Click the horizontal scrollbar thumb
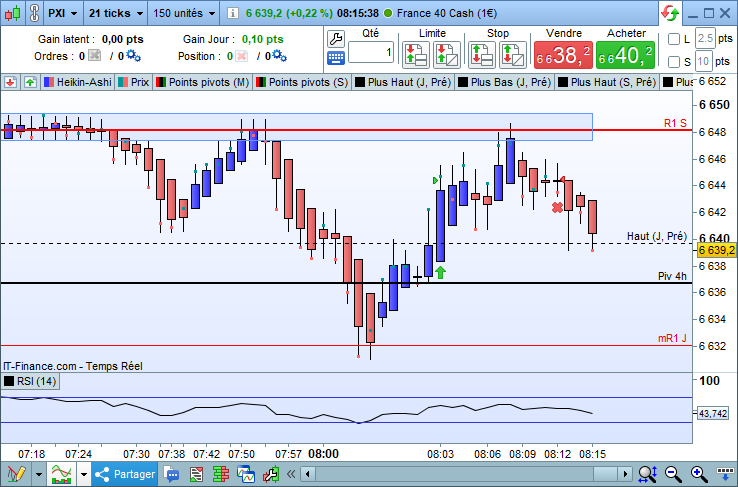 coord(605,474)
